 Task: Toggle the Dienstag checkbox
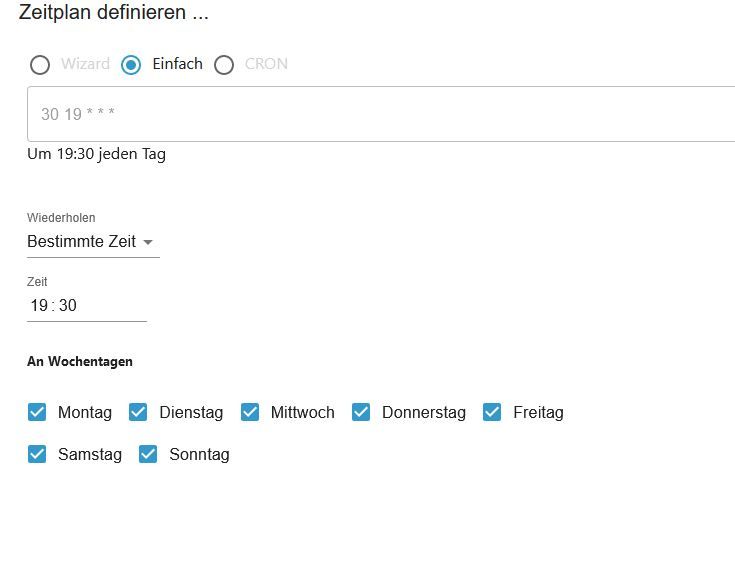(138, 412)
